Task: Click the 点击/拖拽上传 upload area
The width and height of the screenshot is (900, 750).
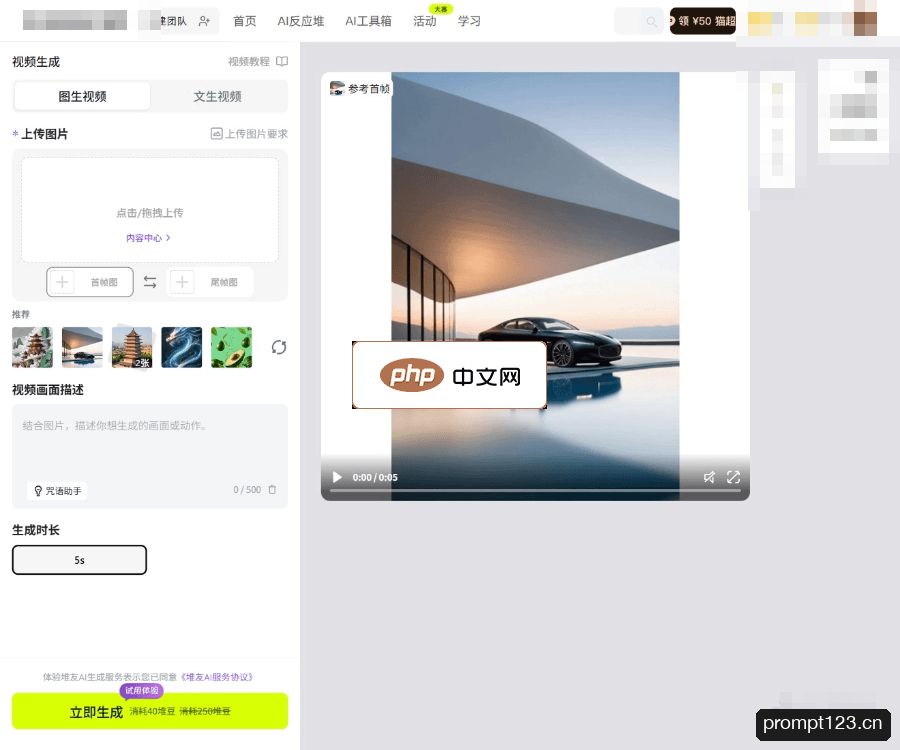Action: (150, 210)
